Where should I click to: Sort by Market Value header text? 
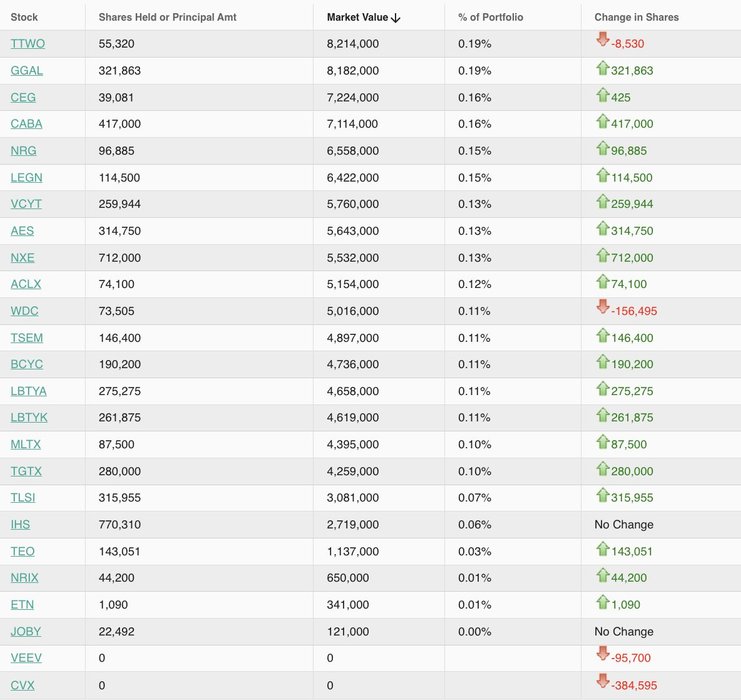pos(357,17)
